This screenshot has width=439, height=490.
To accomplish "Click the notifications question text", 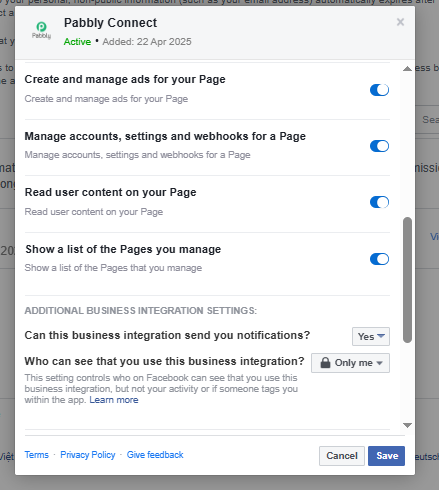I will coord(167,335).
